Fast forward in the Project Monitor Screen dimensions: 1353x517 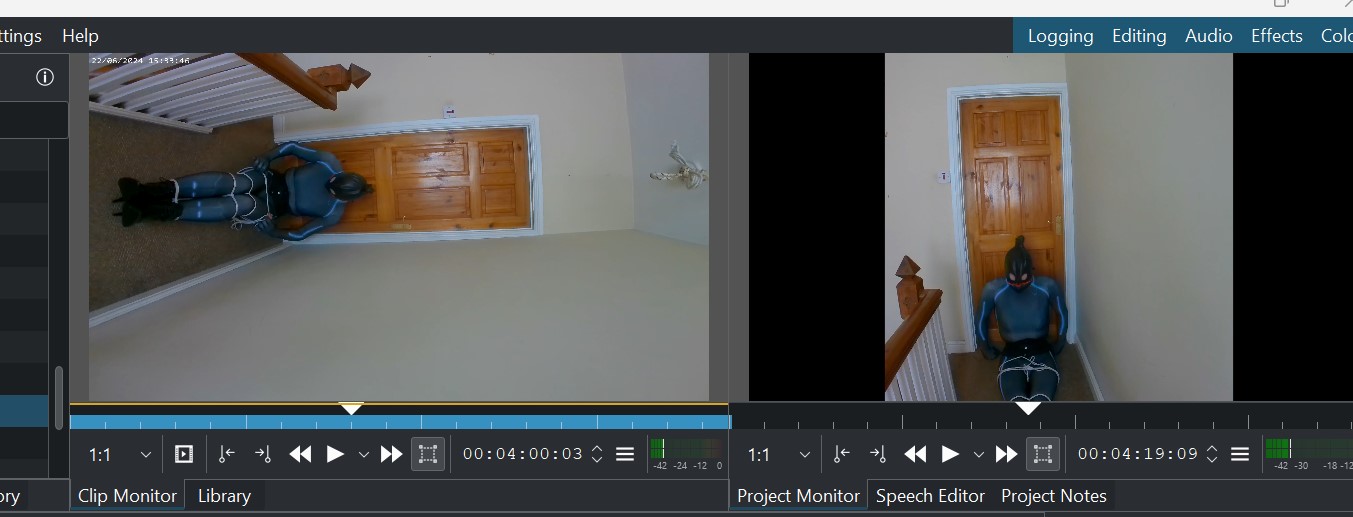(x=1006, y=454)
